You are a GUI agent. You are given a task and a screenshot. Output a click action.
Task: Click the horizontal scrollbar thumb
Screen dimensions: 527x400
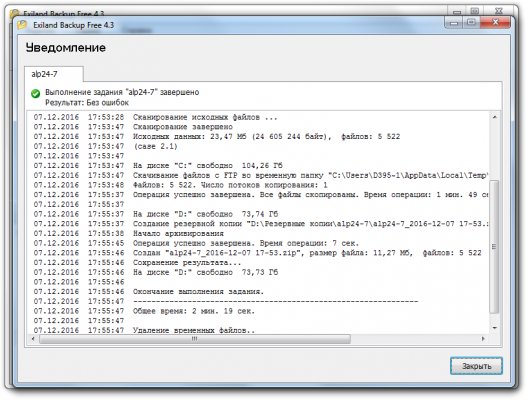195,339
